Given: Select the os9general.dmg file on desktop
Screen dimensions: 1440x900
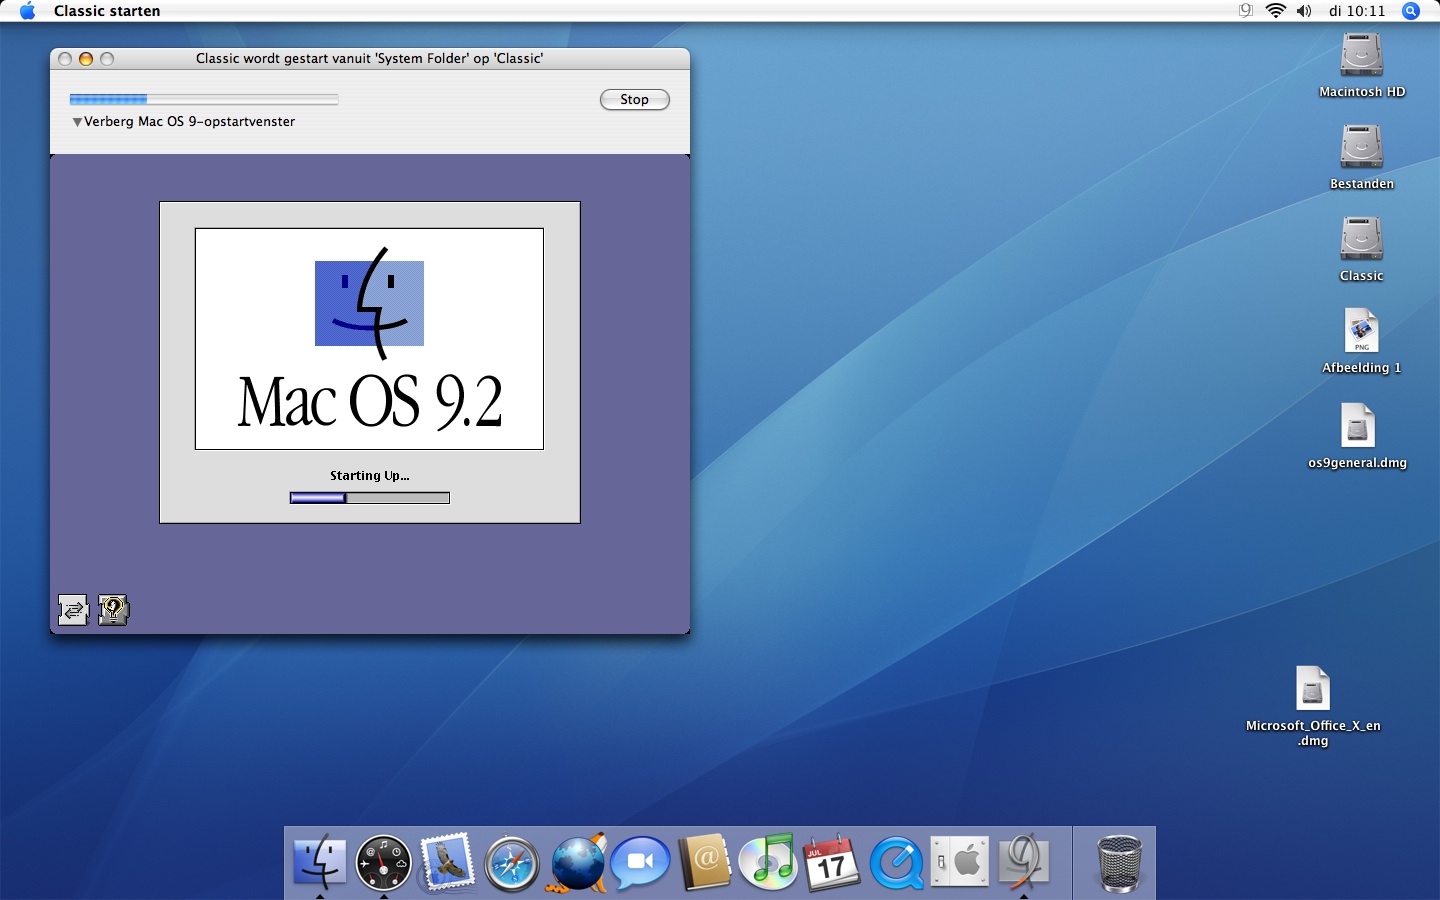Looking at the screenshot, I should coord(1357,427).
